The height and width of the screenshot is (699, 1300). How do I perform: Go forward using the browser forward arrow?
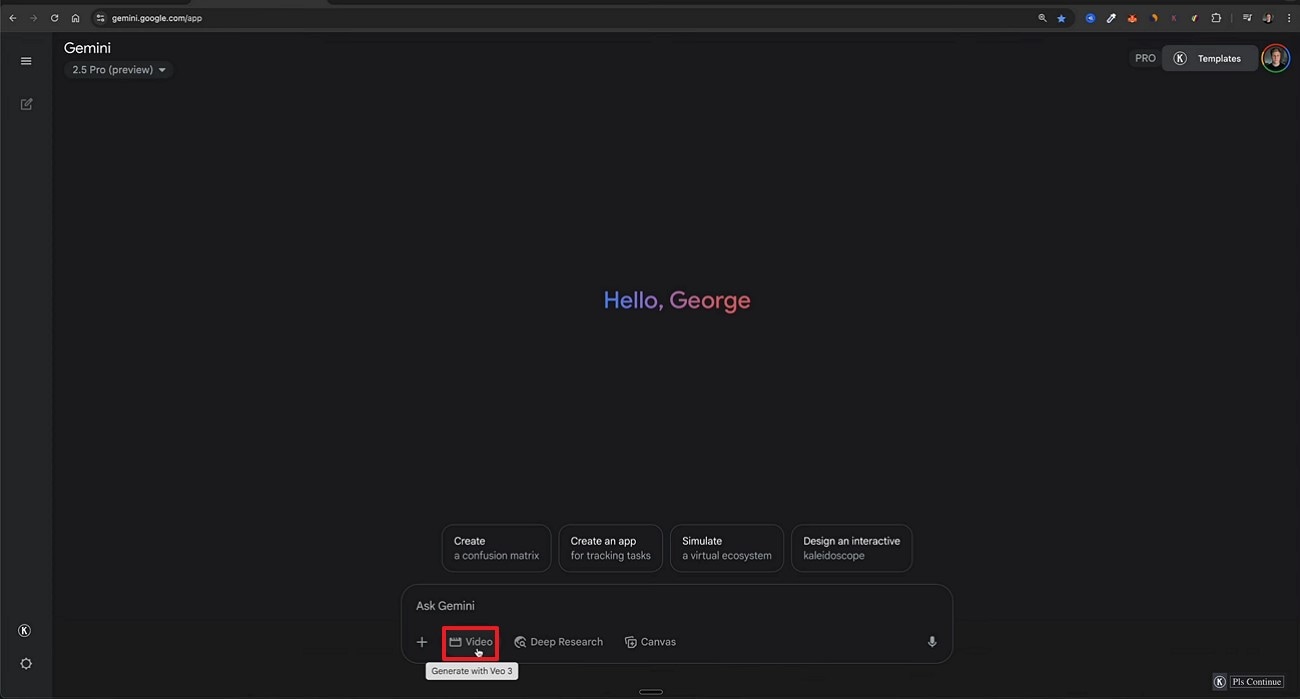click(x=33, y=18)
